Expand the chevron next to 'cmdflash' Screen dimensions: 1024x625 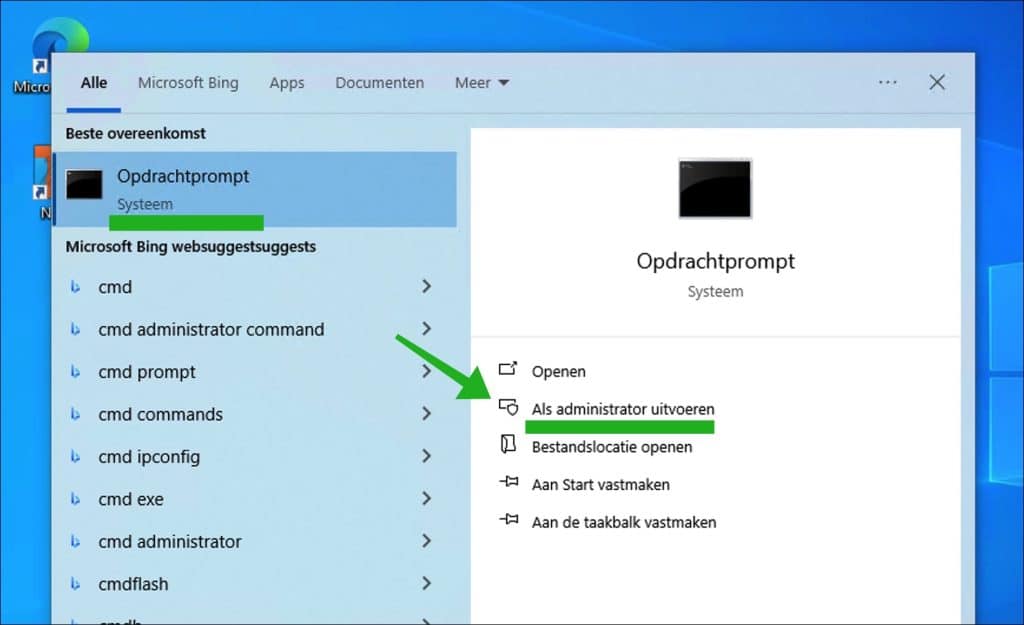pos(426,583)
